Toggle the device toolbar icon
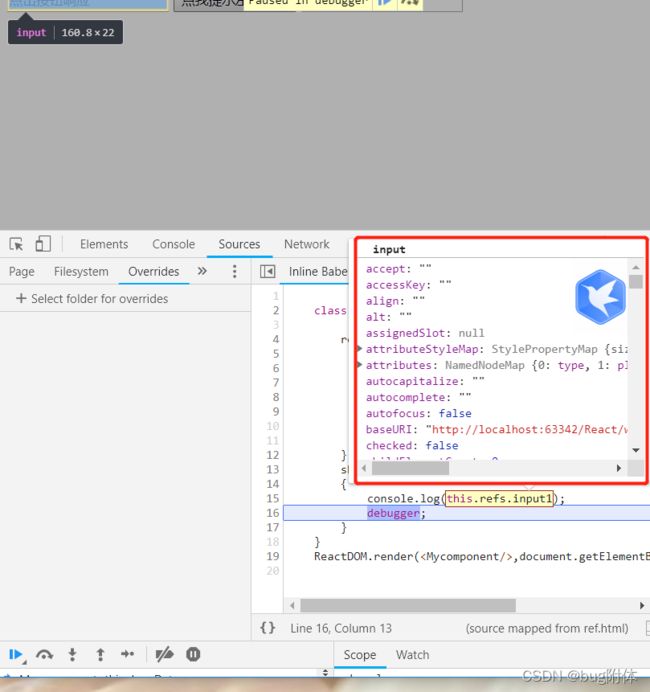Viewport: 650px width, 692px height. 43,244
